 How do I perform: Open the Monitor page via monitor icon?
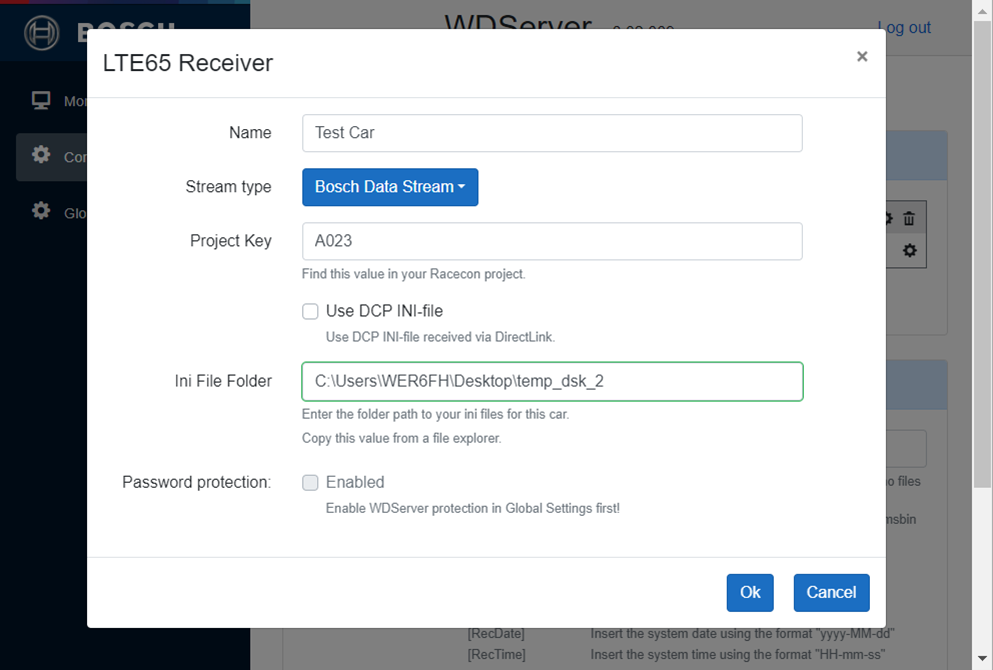click(41, 101)
